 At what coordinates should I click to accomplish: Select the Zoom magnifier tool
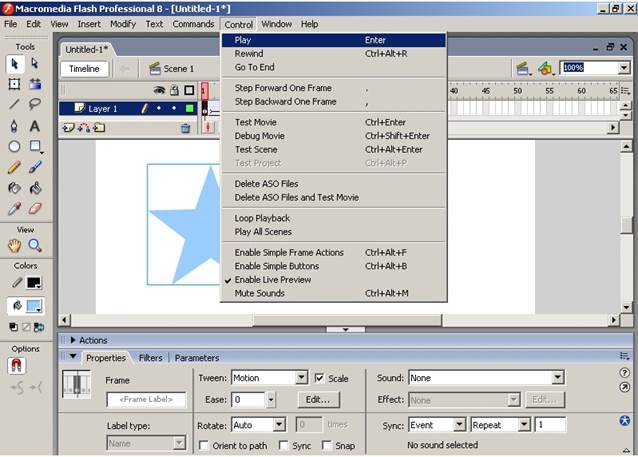35,245
